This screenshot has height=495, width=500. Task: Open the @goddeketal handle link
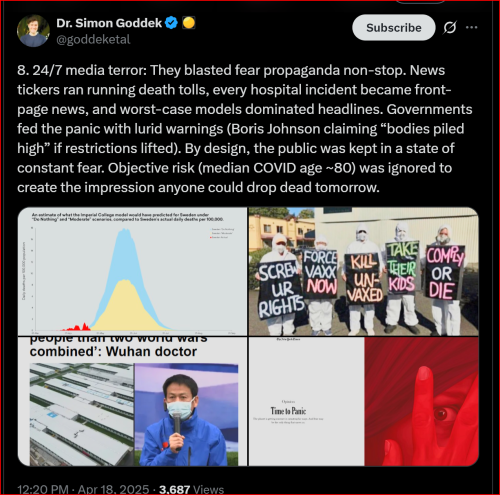(x=93, y=40)
